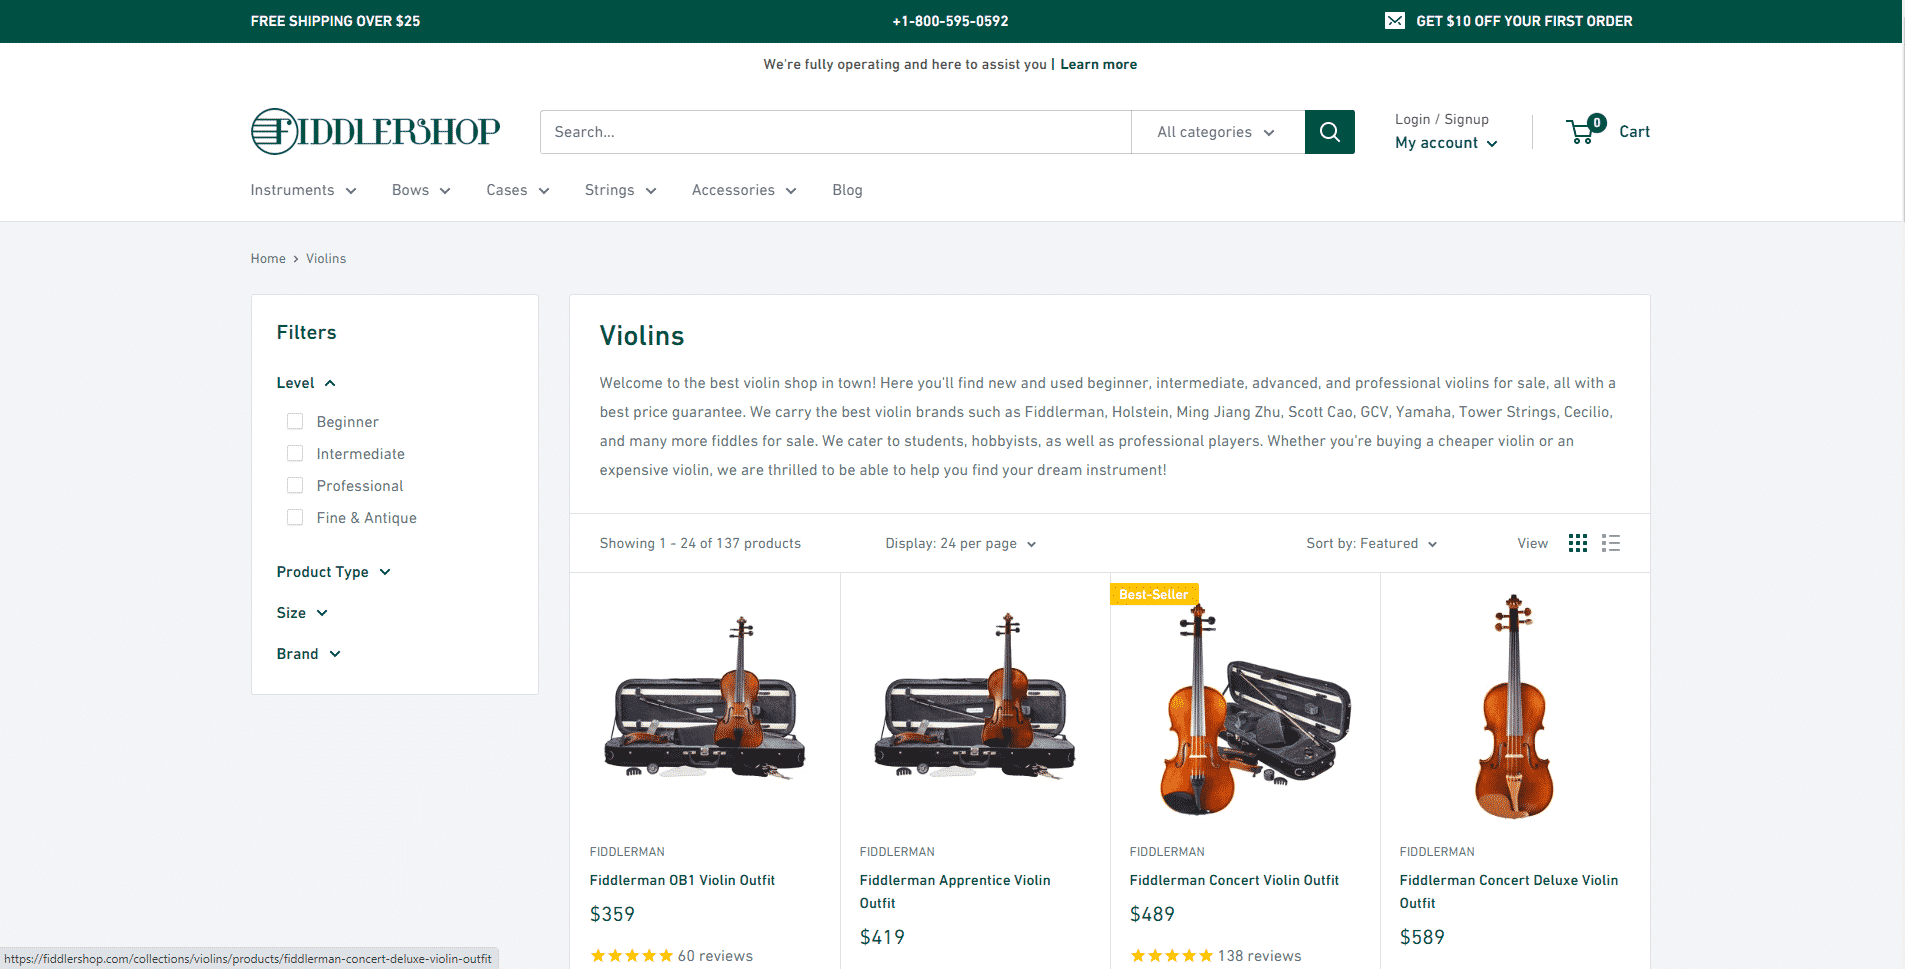Expand the Size filter

point(302,613)
